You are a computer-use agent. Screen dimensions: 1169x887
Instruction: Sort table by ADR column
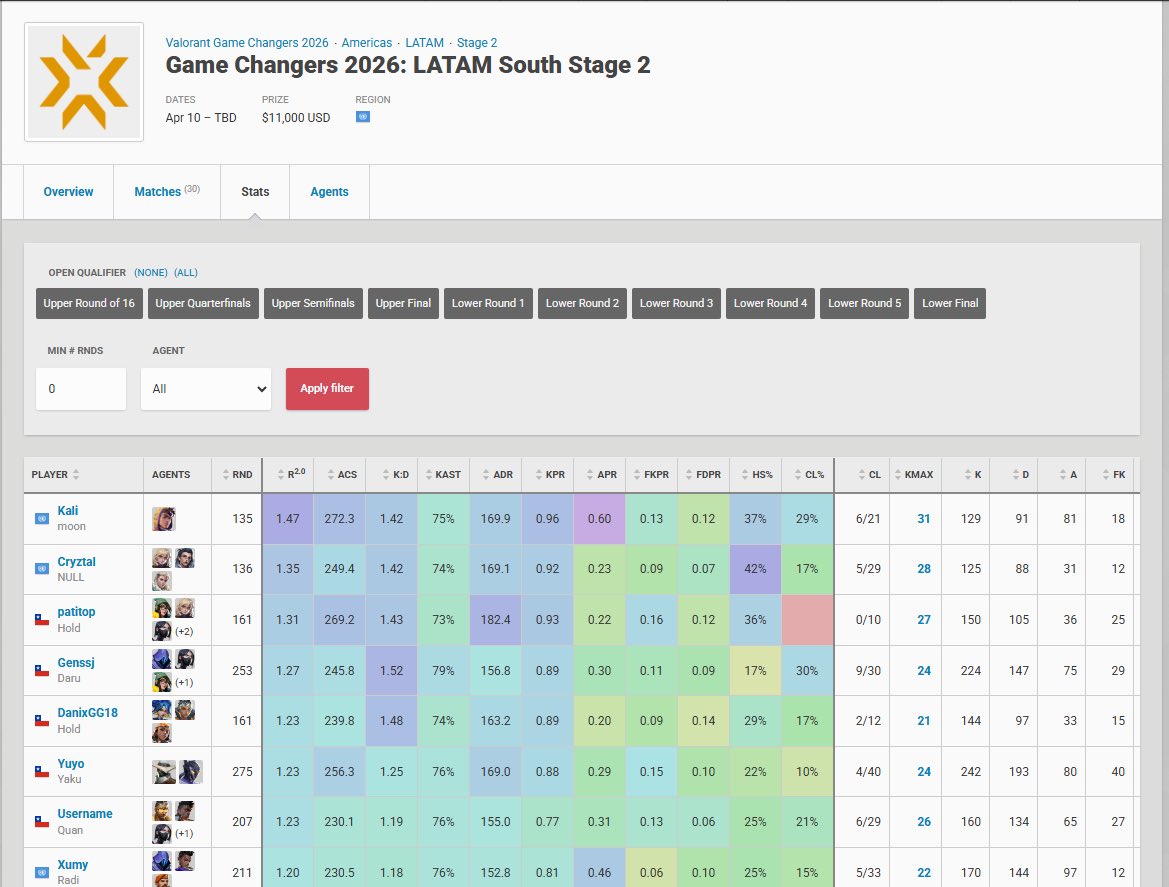497,475
